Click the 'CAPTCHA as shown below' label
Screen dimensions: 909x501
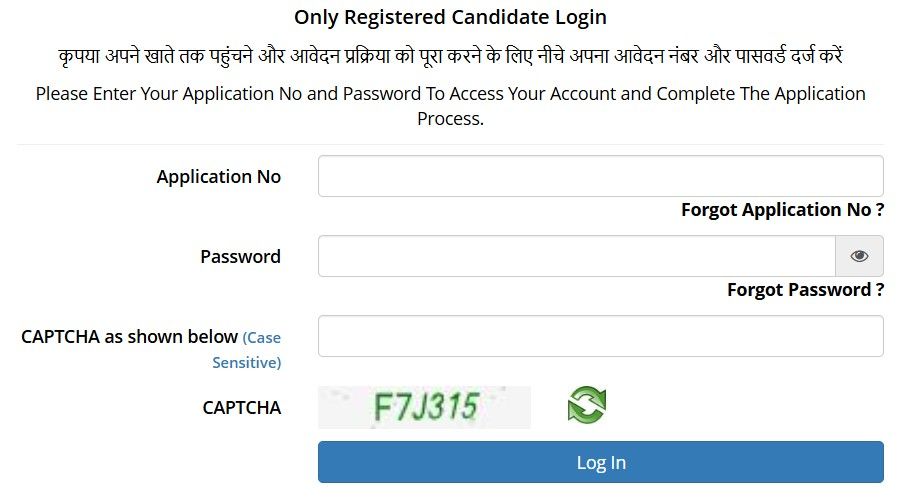[129, 337]
